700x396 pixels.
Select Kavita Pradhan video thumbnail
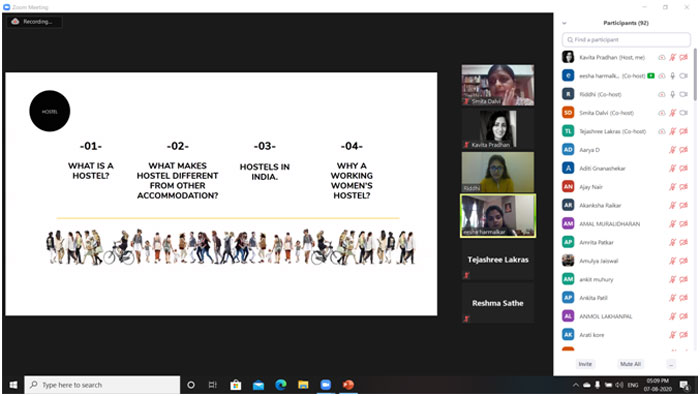(x=498, y=129)
